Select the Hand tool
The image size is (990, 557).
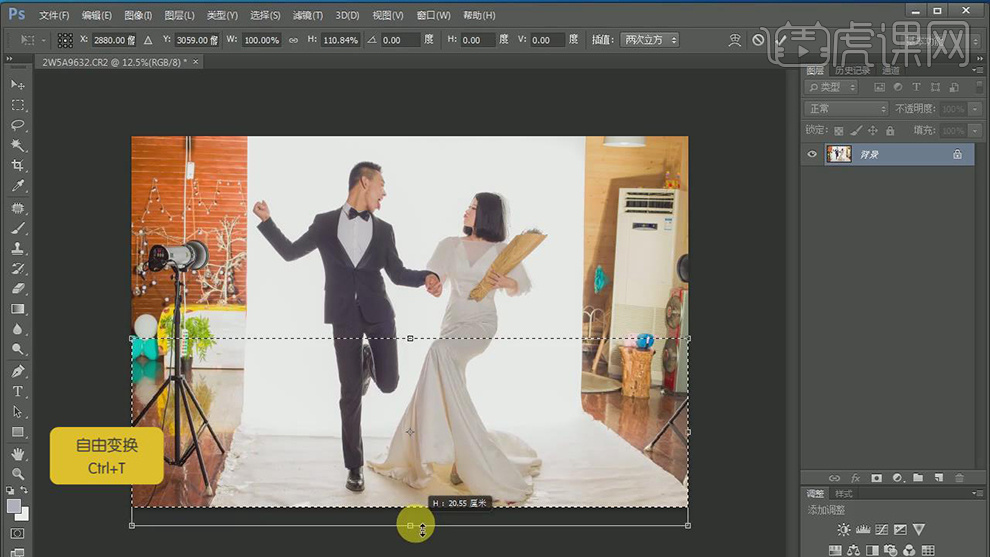(18, 453)
